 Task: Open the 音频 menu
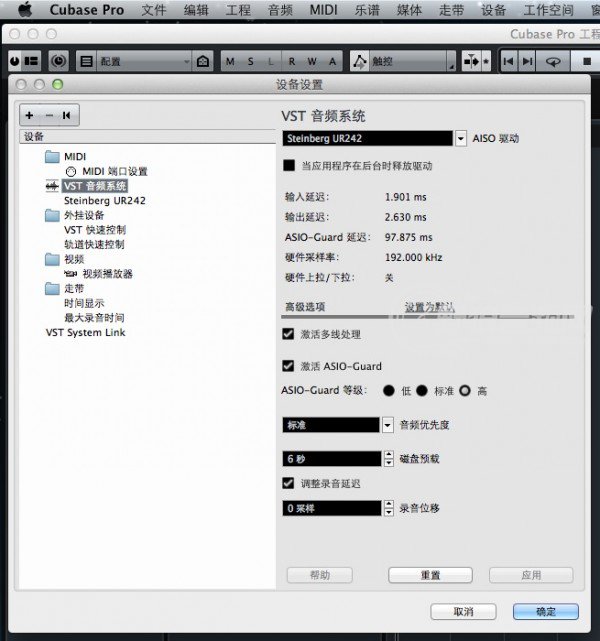pyautogui.click(x=280, y=9)
